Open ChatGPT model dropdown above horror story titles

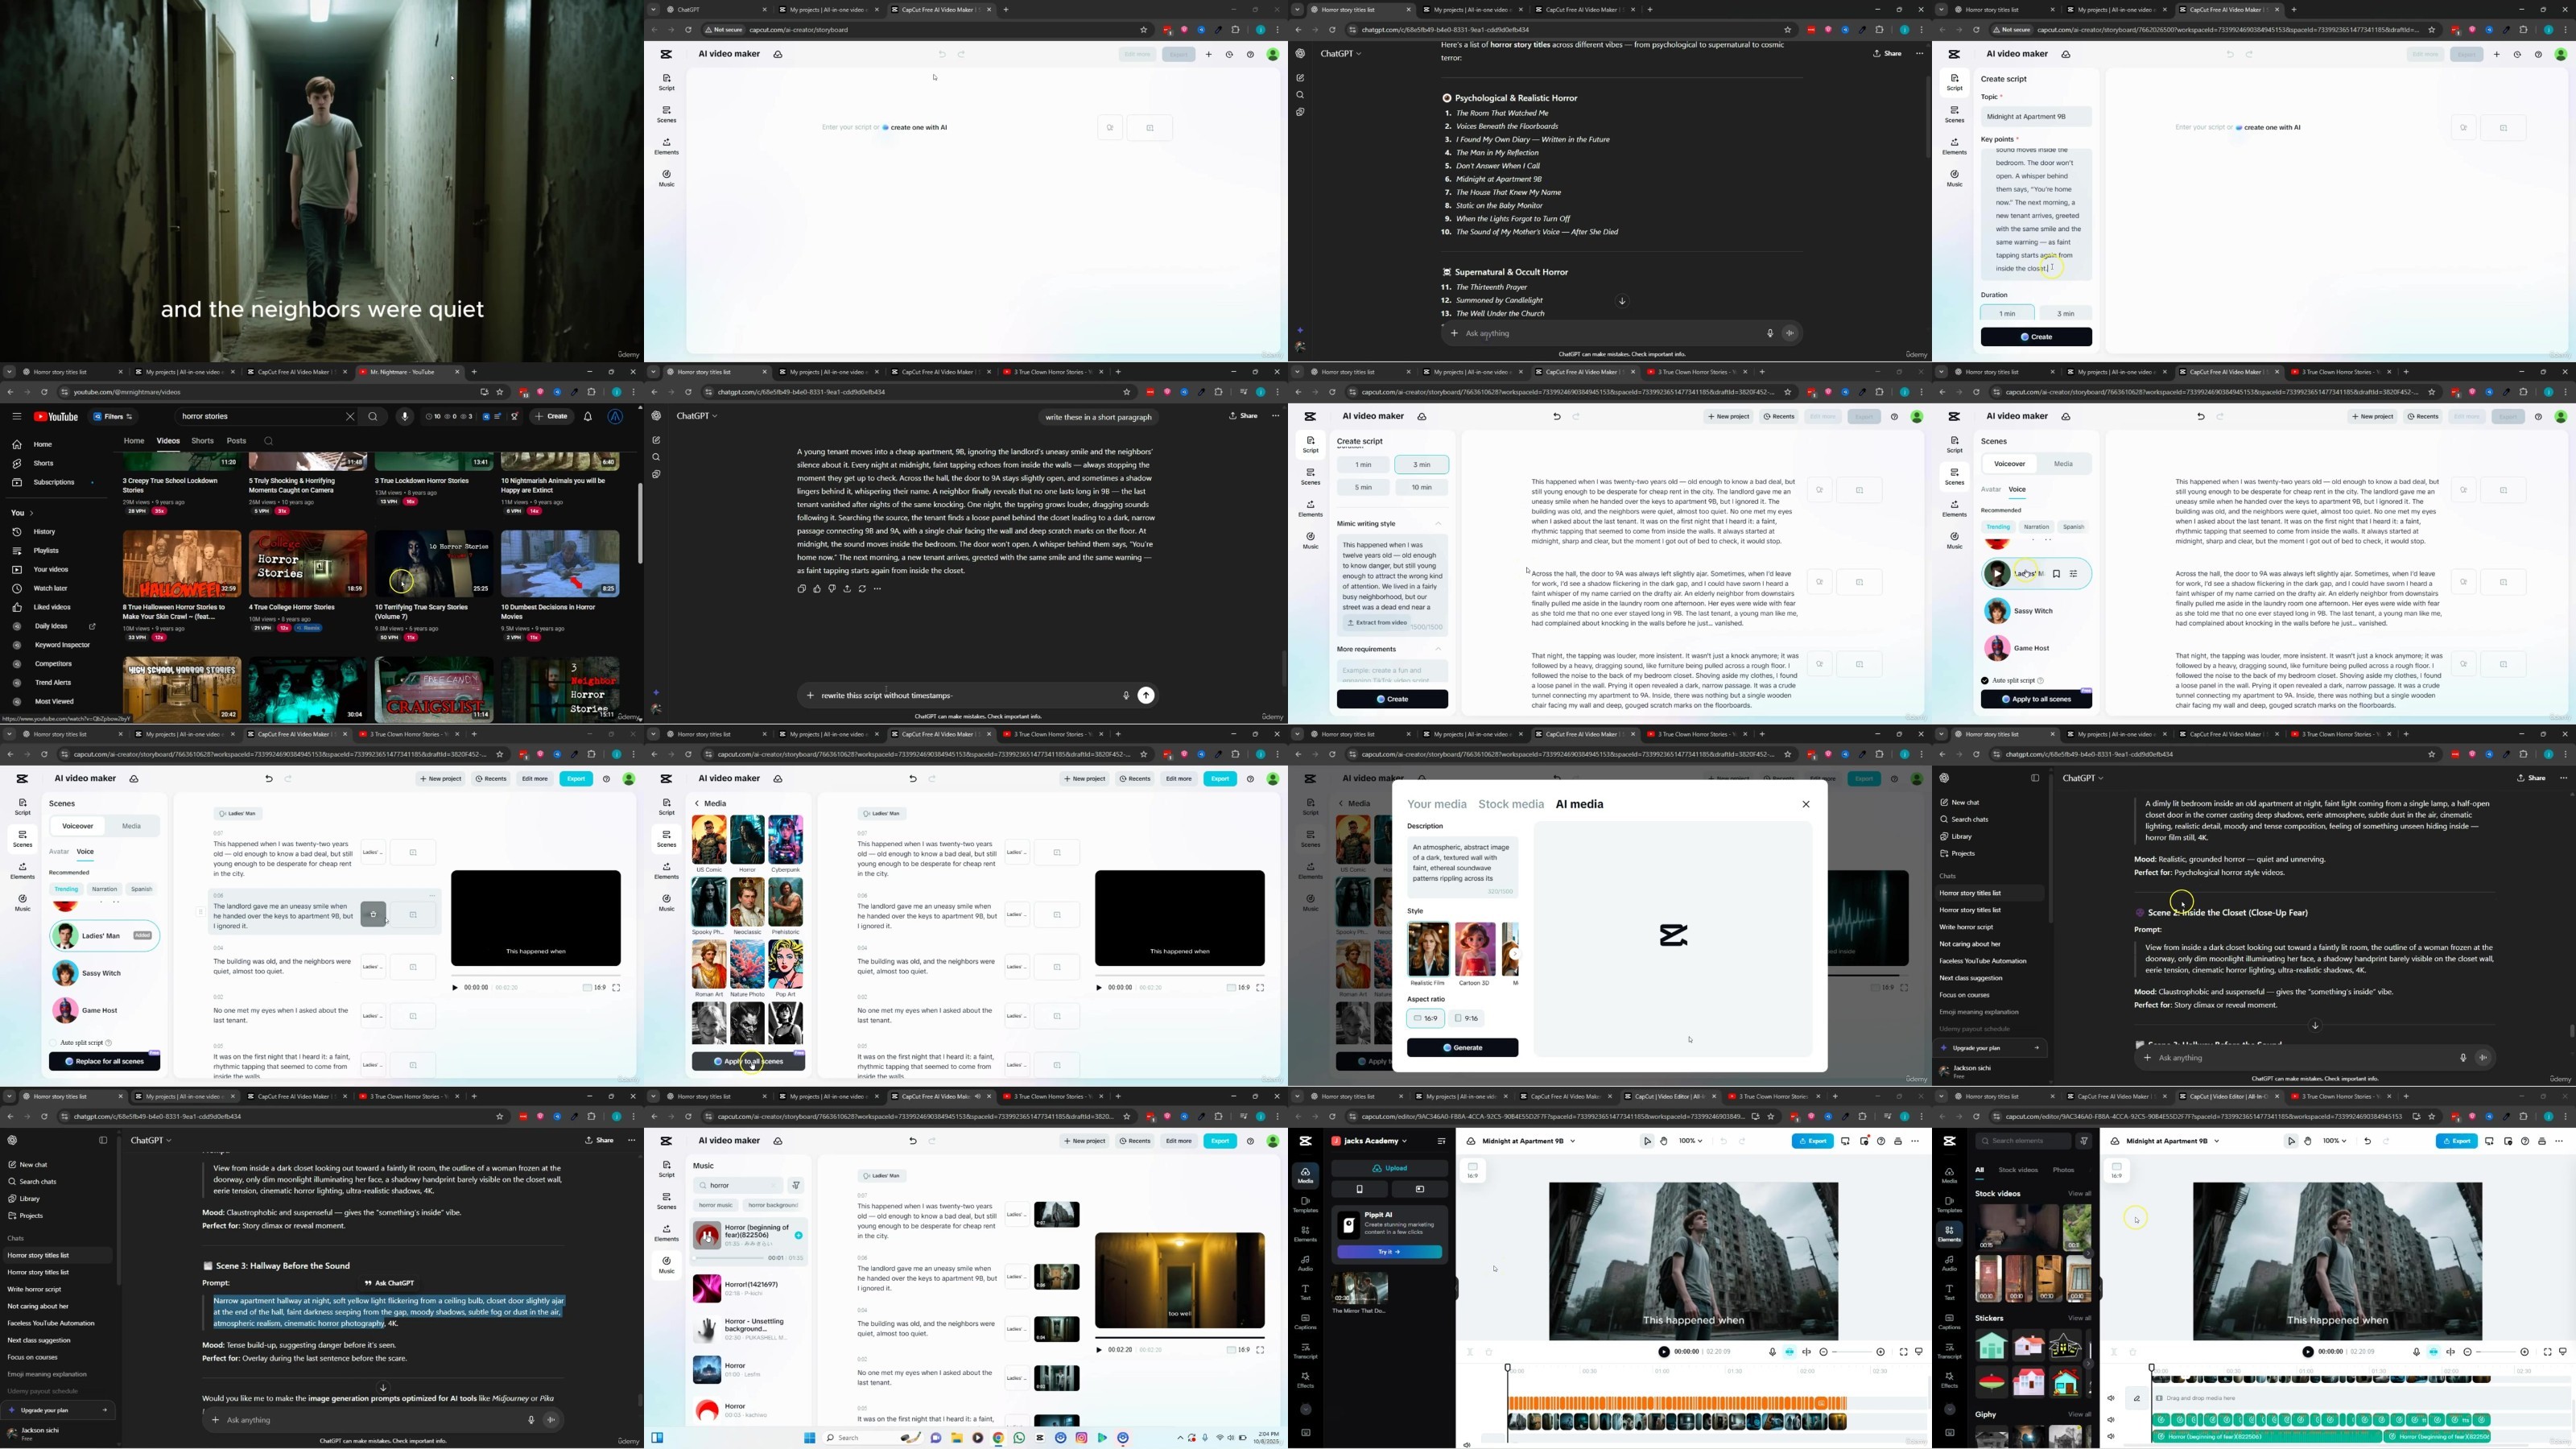click(1341, 54)
